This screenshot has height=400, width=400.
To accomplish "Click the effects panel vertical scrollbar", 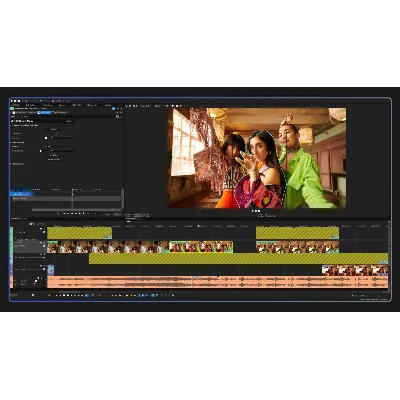I will 122,199.
